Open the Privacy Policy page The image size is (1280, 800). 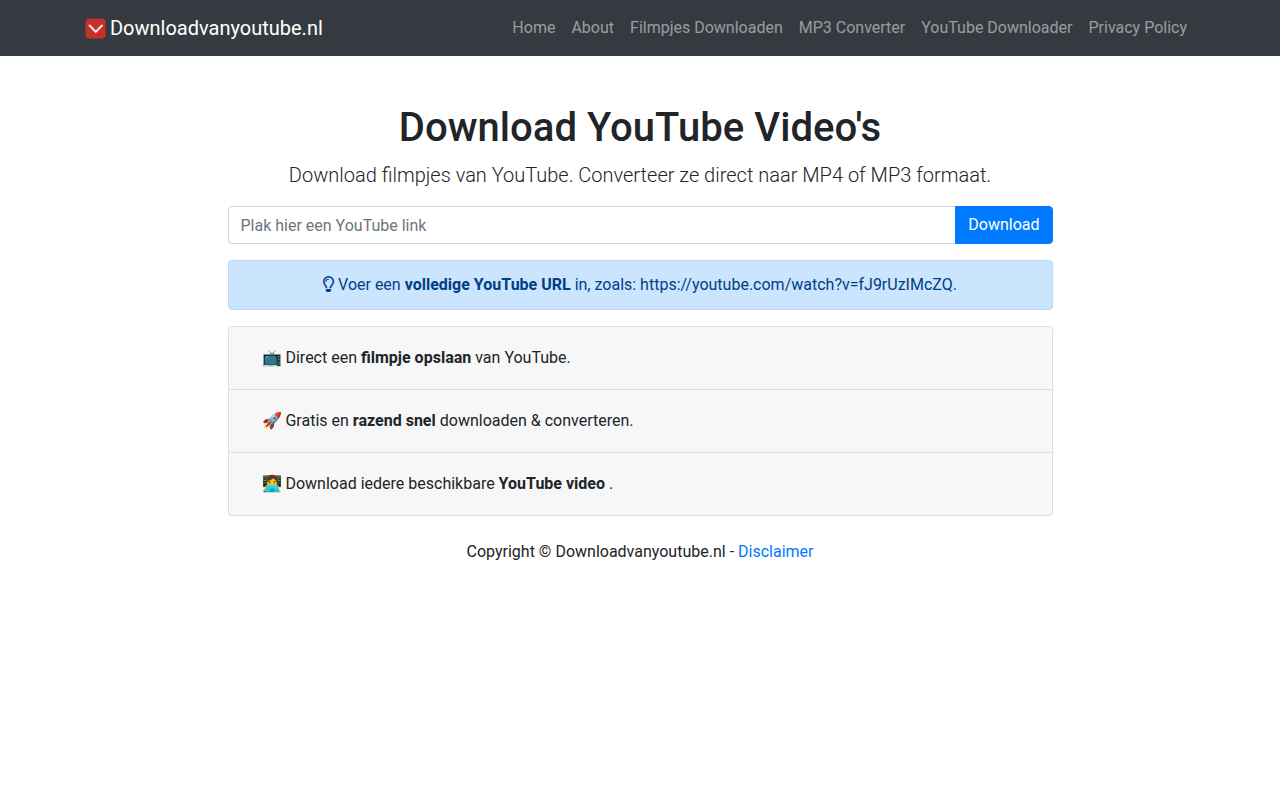(1138, 28)
